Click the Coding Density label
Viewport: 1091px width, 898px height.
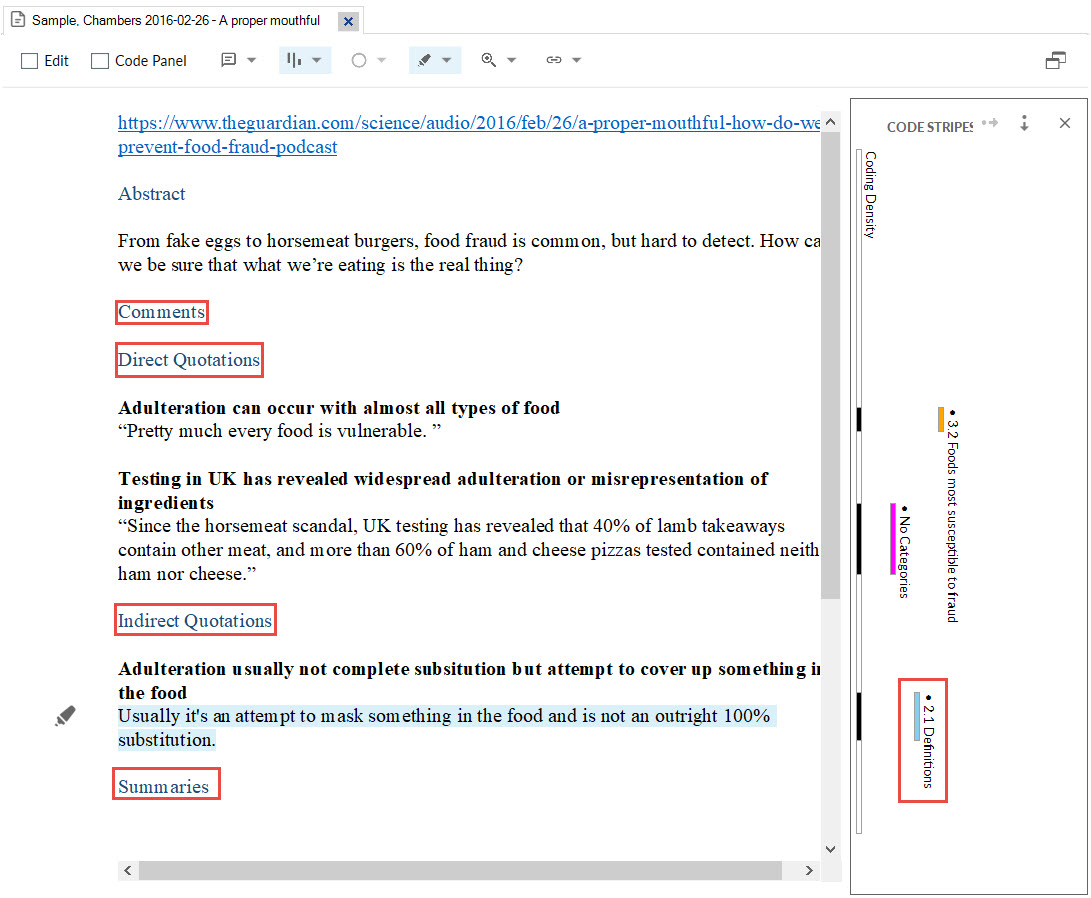pos(870,195)
